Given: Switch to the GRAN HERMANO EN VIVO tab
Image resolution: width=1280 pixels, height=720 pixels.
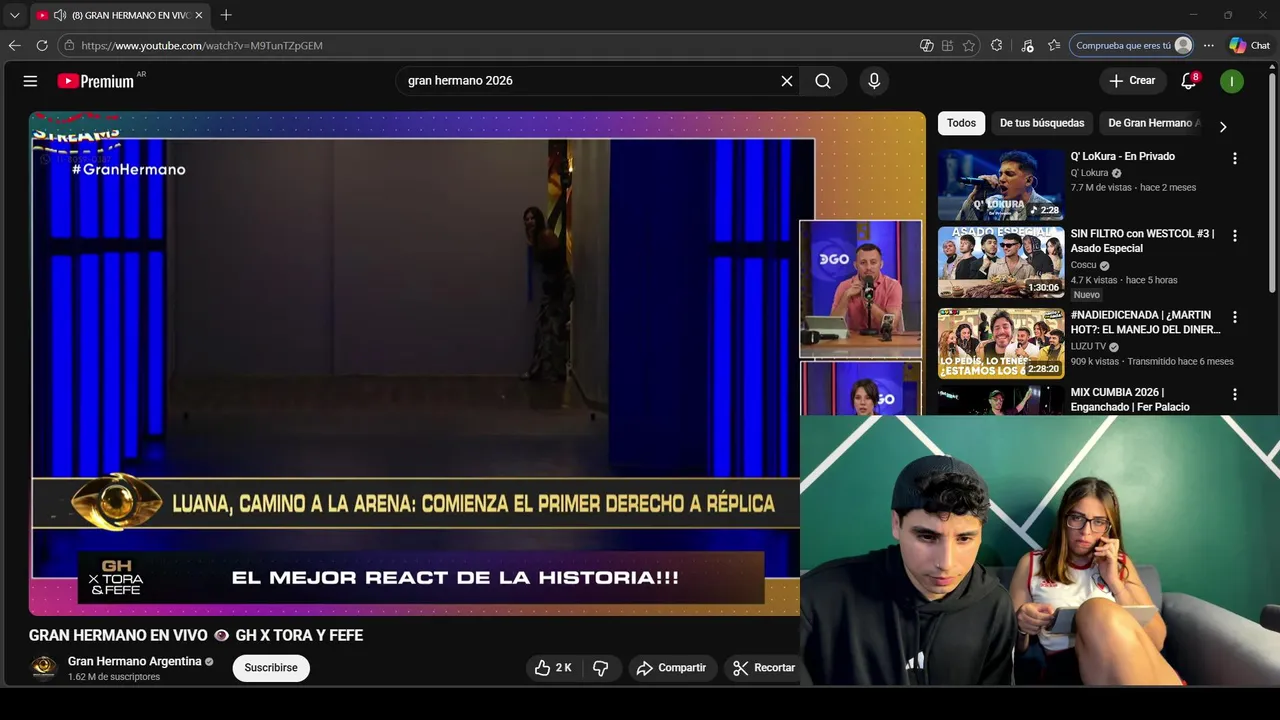Looking at the screenshot, I should pyautogui.click(x=120, y=15).
